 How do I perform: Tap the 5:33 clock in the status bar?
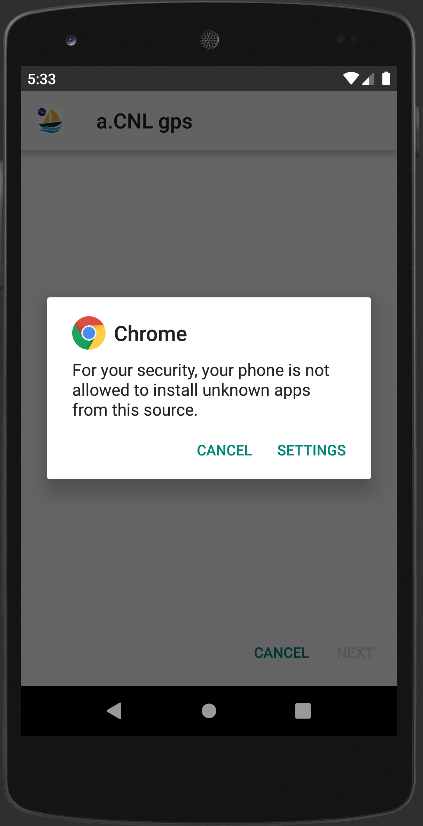[x=42, y=79]
